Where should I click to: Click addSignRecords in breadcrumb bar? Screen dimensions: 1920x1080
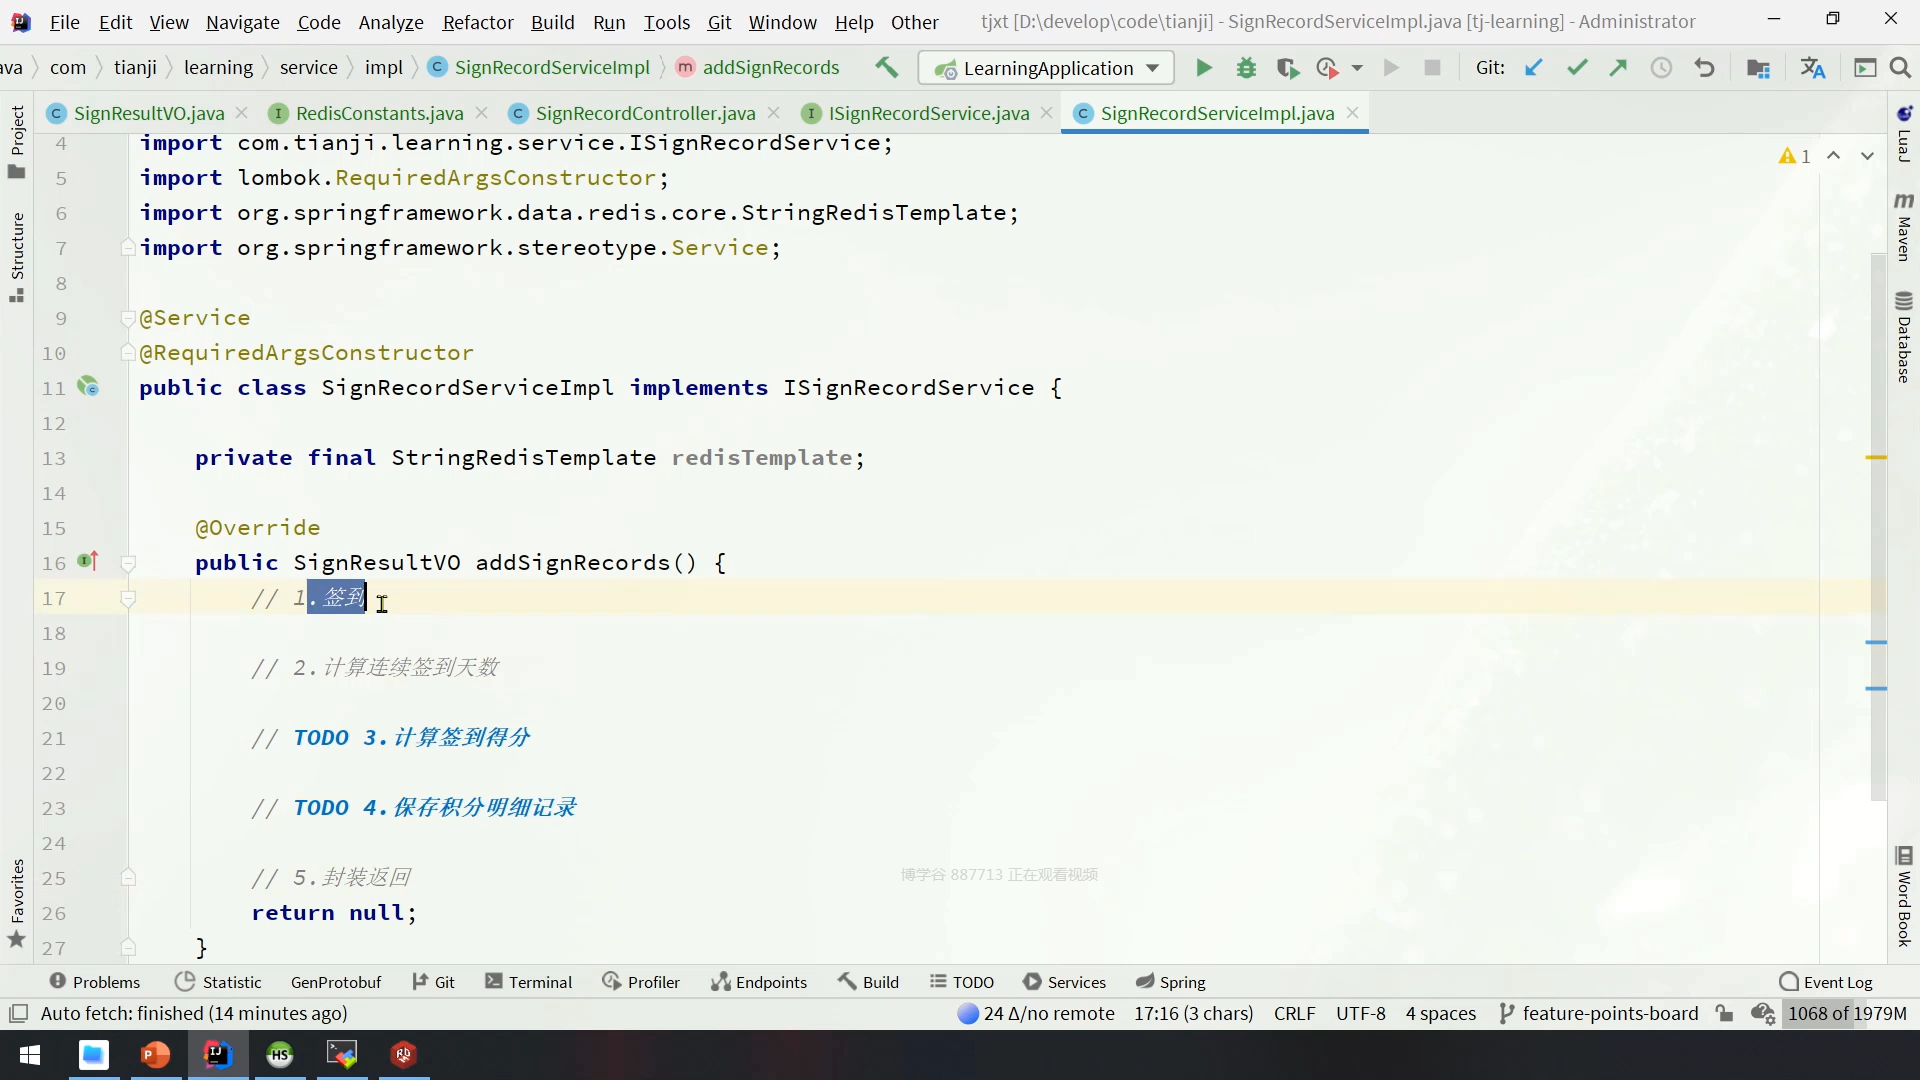770,67
